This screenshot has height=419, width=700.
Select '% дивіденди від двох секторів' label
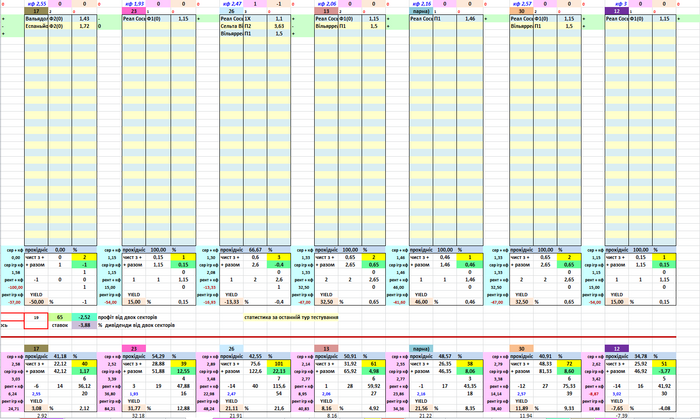coord(137,325)
